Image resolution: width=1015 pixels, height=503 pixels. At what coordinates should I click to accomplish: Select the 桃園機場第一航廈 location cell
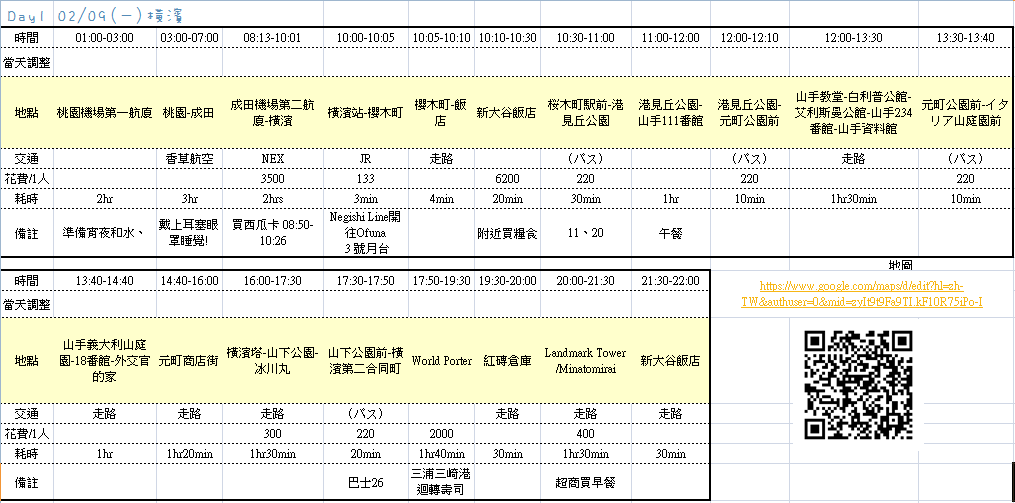coord(104,113)
